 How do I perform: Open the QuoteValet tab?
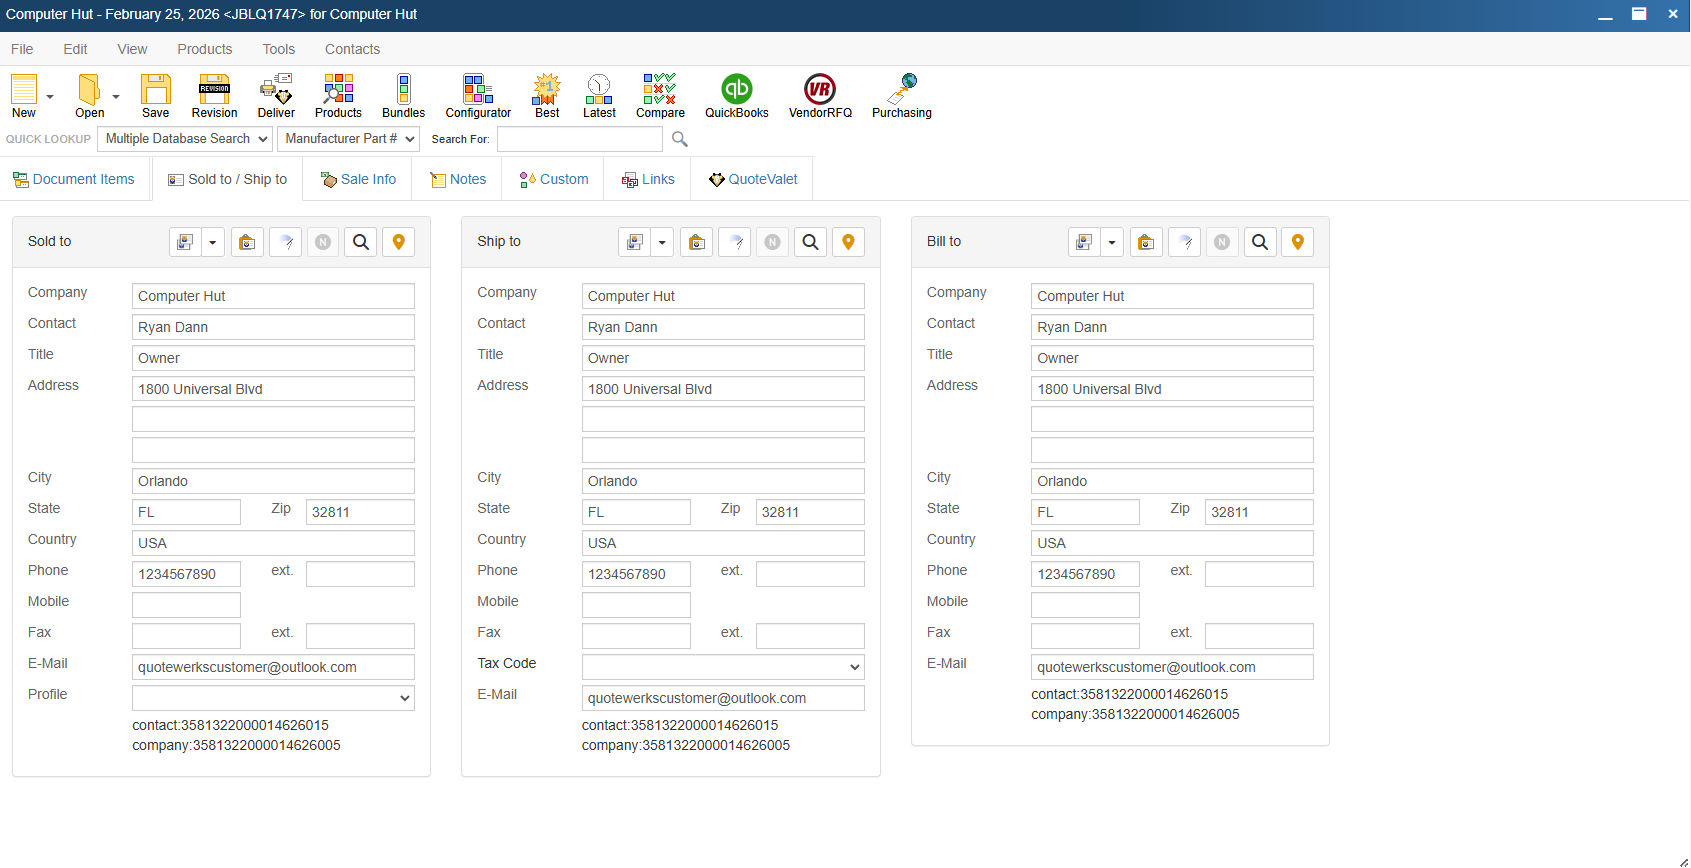[x=753, y=180]
